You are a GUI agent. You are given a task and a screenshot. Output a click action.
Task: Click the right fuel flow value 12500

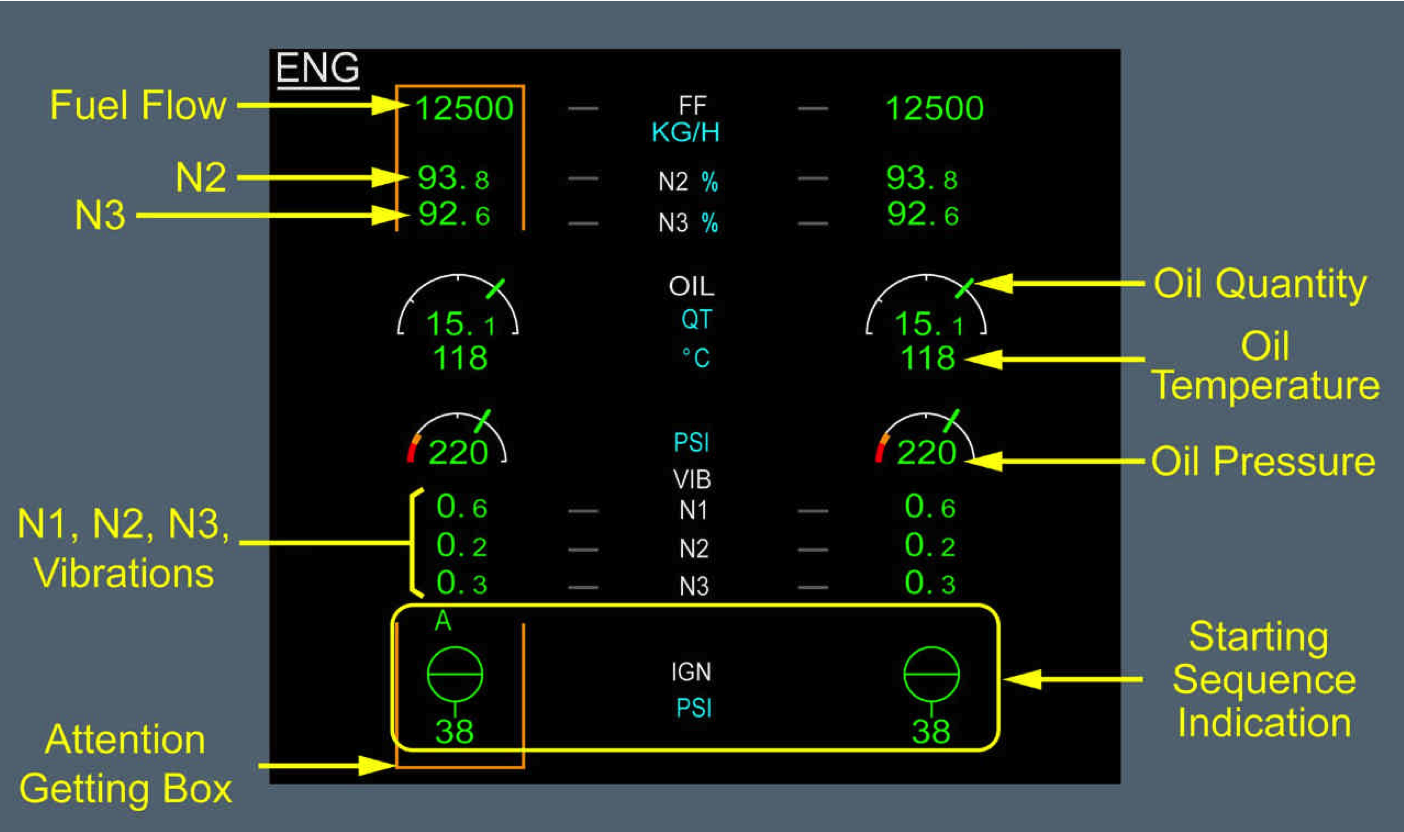point(934,108)
